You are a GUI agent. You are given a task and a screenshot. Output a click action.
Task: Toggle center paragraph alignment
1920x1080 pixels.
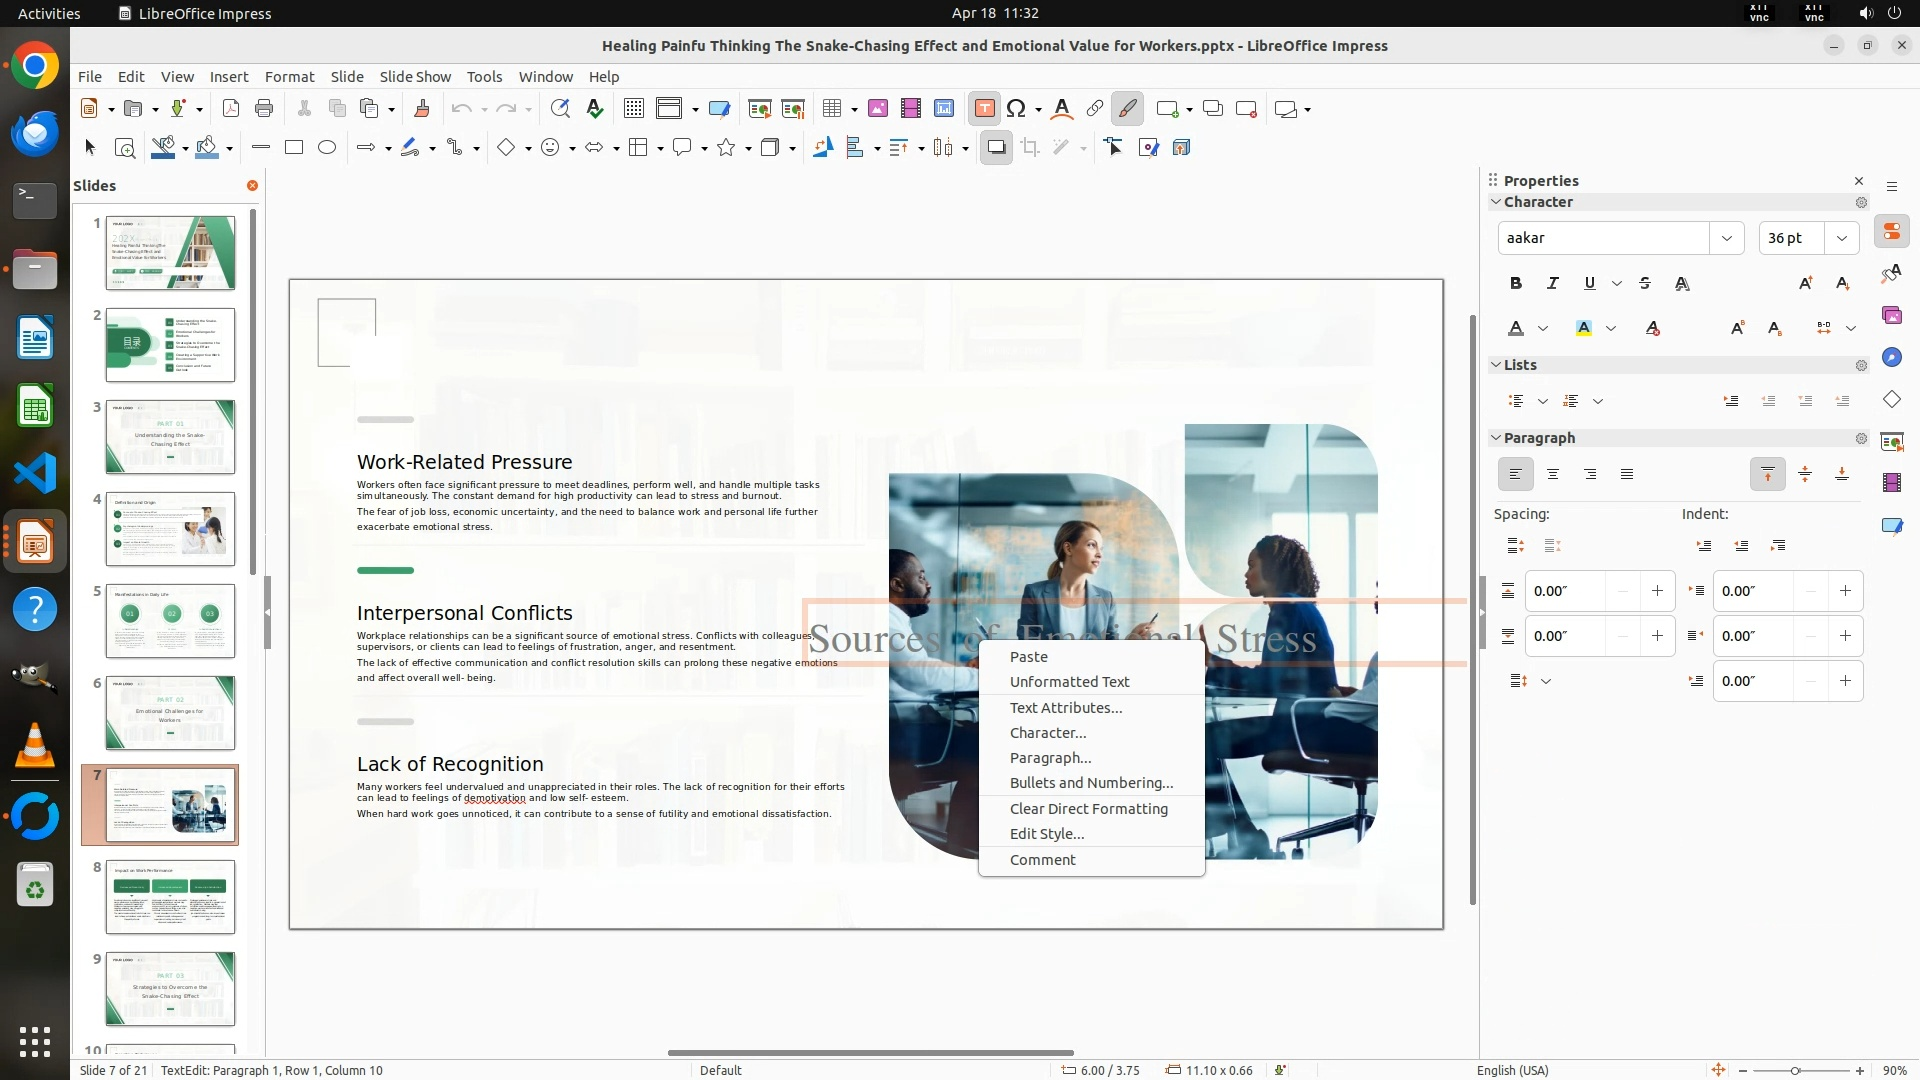(1553, 474)
